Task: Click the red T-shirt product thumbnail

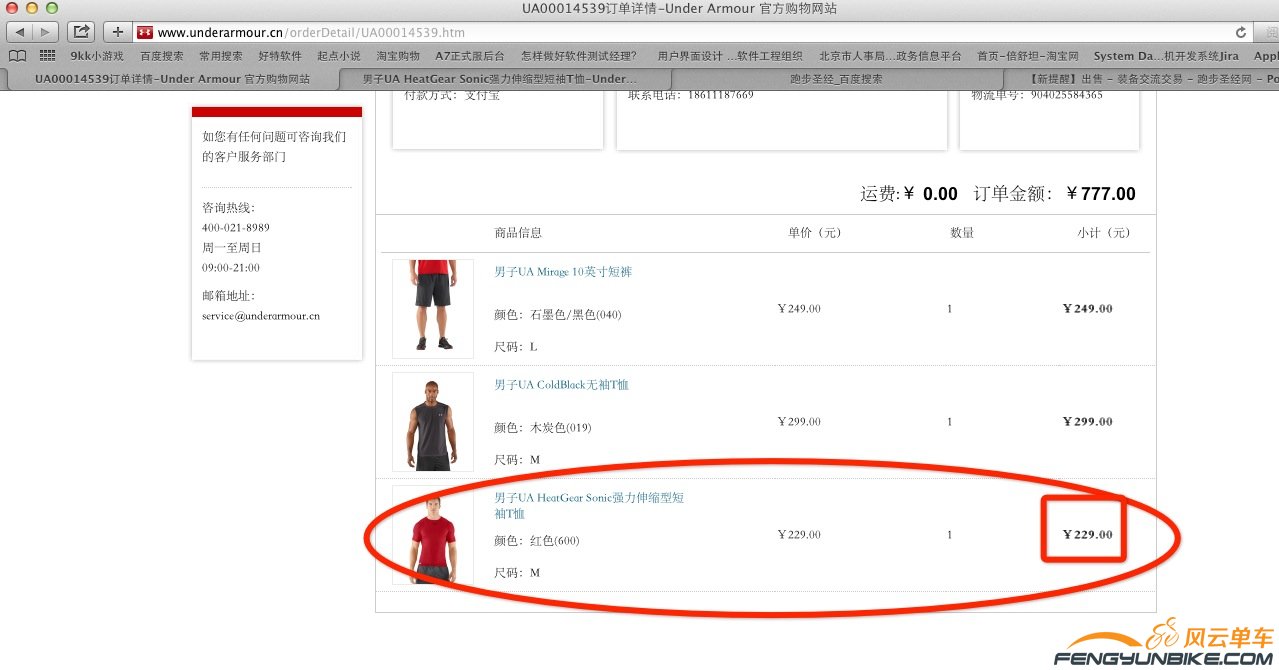Action: coord(432,536)
